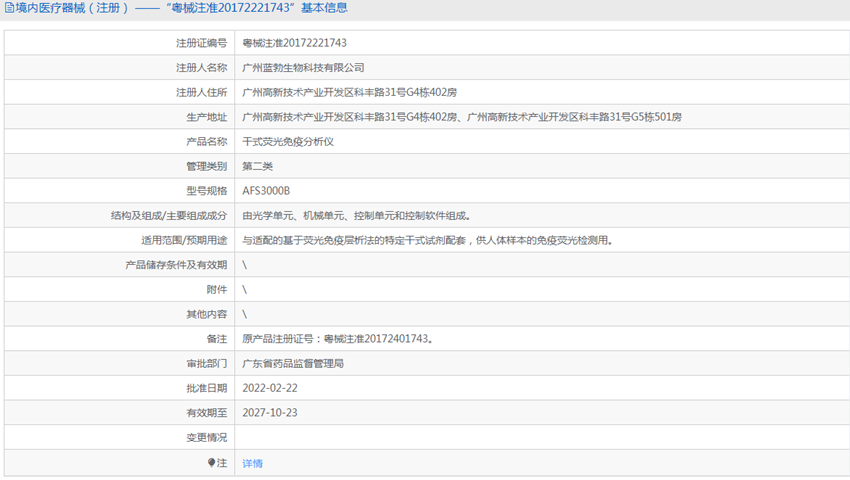
Task: Select remark '原产品注册证号：粤械注准20172401743'
Action: pyautogui.click(x=337, y=339)
